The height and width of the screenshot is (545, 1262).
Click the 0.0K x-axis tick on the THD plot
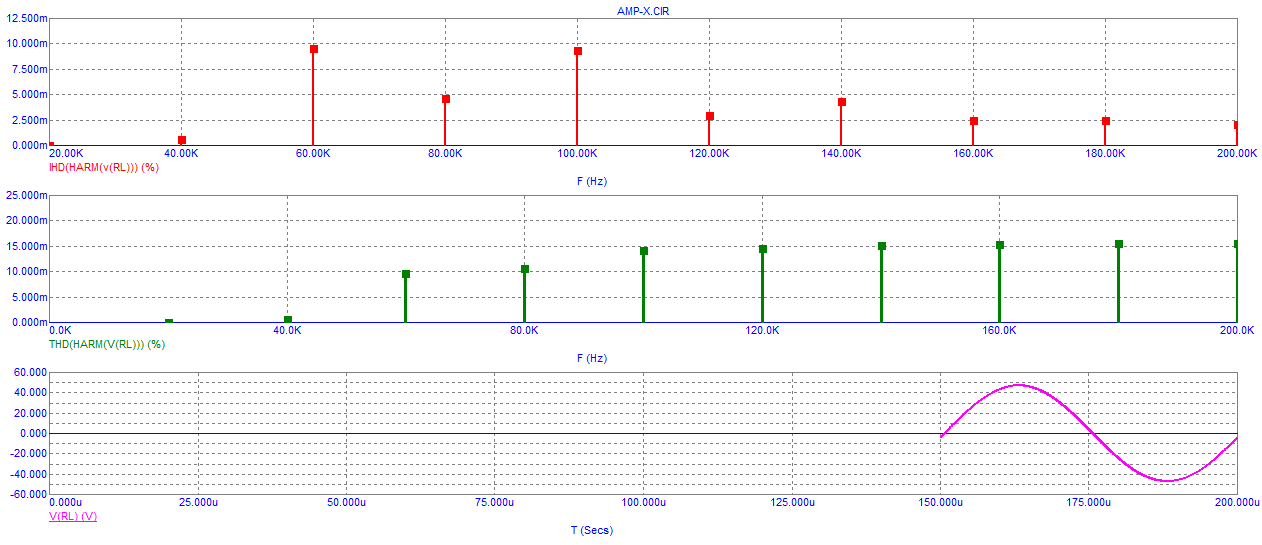(x=60, y=330)
